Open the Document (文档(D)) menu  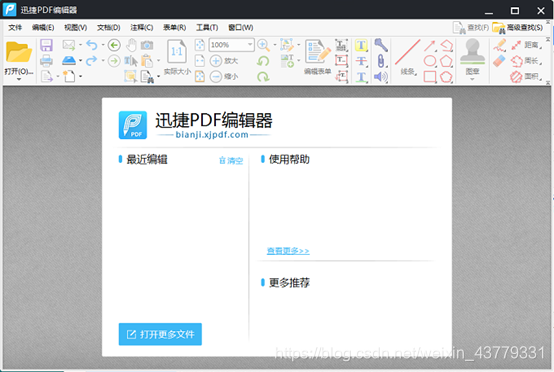click(108, 28)
